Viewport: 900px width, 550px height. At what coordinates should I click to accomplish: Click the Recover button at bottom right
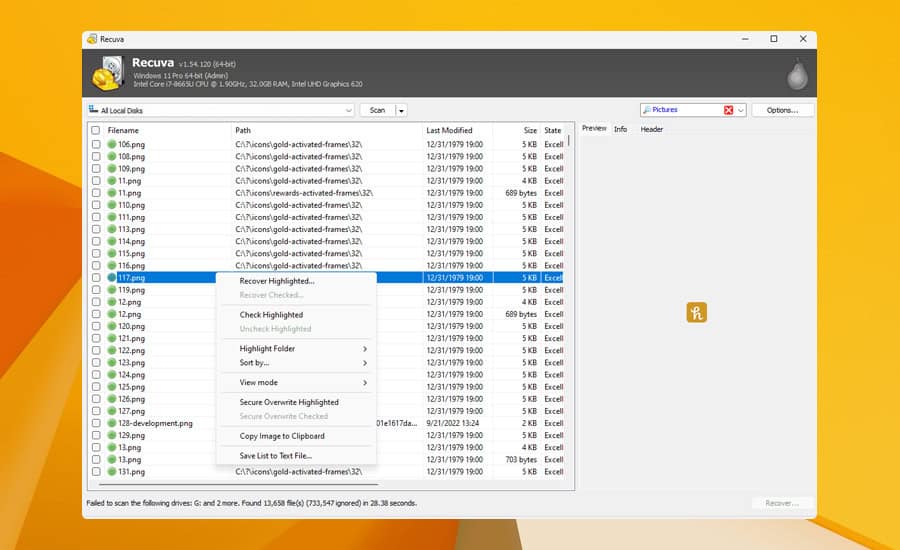pos(782,503)
